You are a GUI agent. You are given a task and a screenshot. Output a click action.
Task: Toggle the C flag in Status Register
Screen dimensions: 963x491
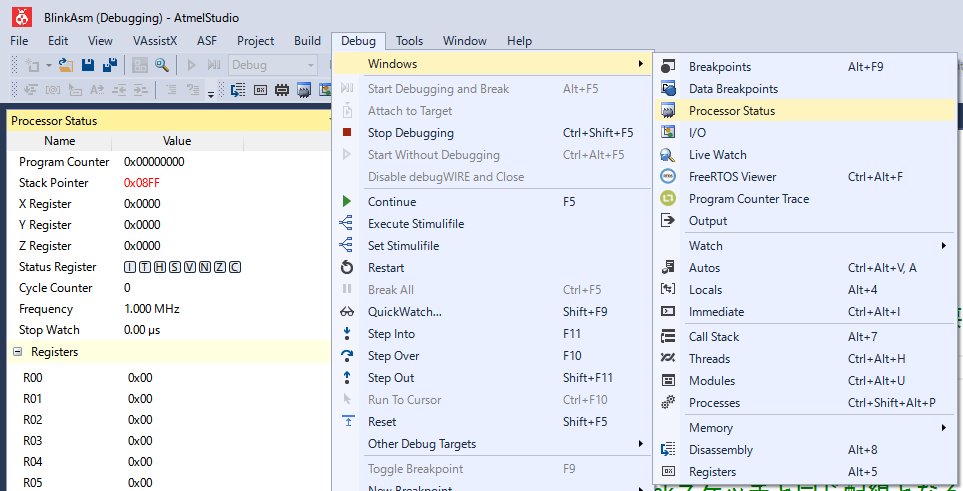point(235,267)
